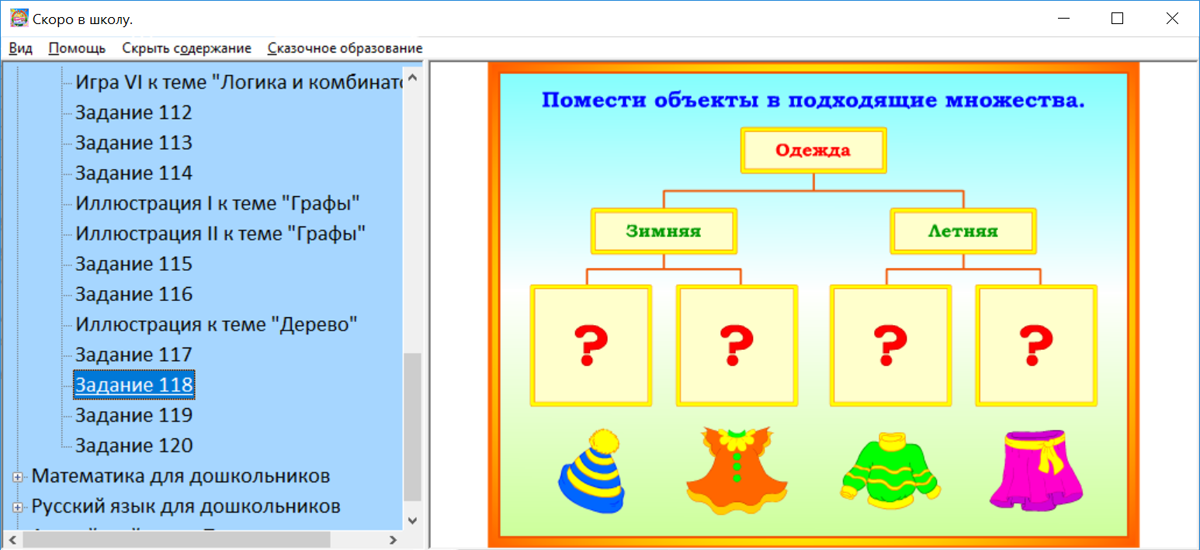Click the tree vertical scrollbar thumb
The width and height of the screenshot is (1200, 550).
pyautogui.click(x=412, y=427)
